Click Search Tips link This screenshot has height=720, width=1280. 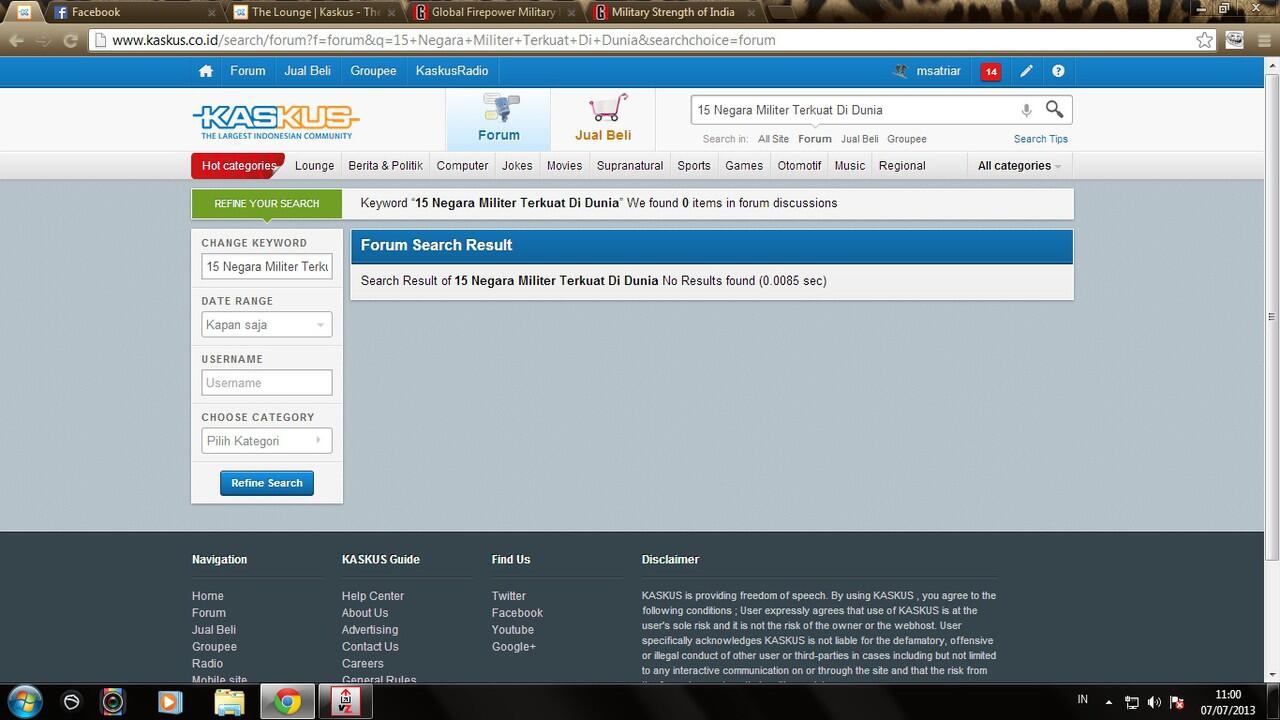(x=1041, y=139)
